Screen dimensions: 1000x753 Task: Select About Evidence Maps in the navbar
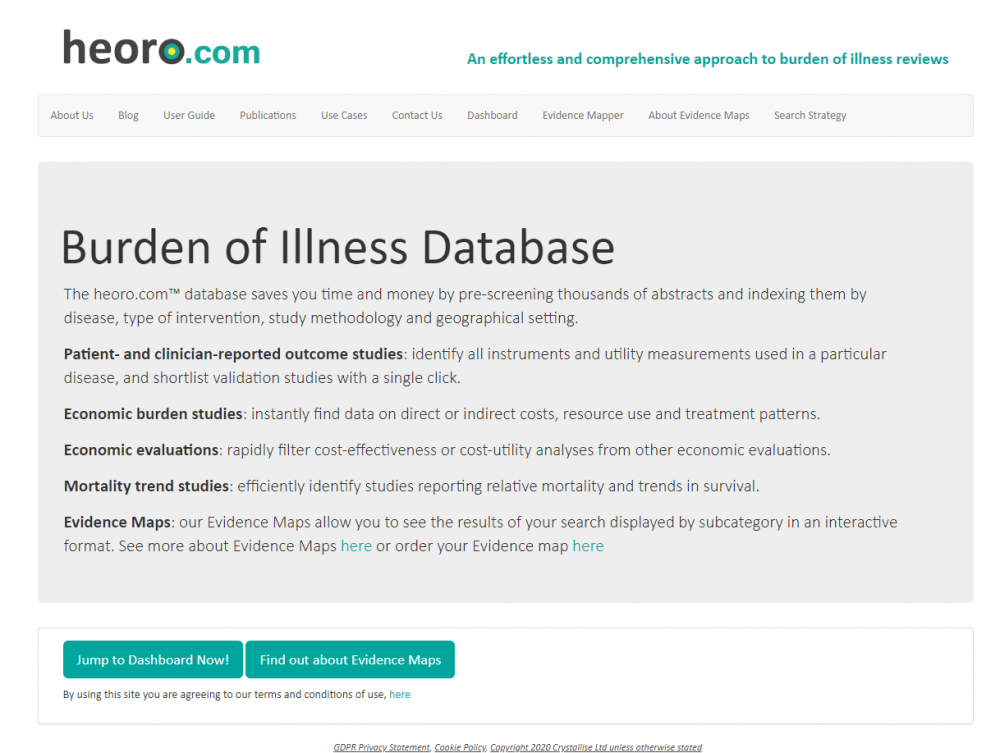pos(698,115)
